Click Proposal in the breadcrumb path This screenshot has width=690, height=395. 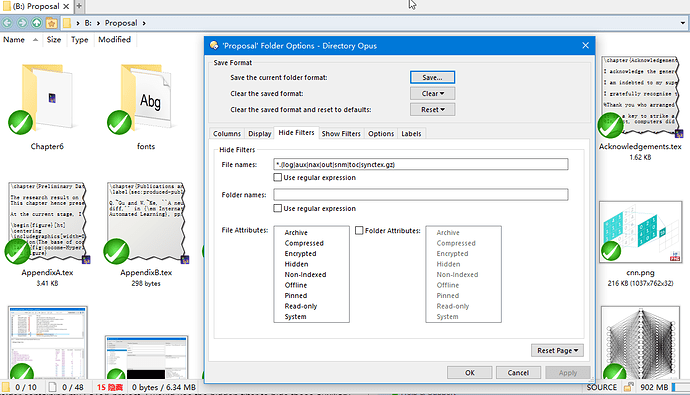click(x=121, y=23)
